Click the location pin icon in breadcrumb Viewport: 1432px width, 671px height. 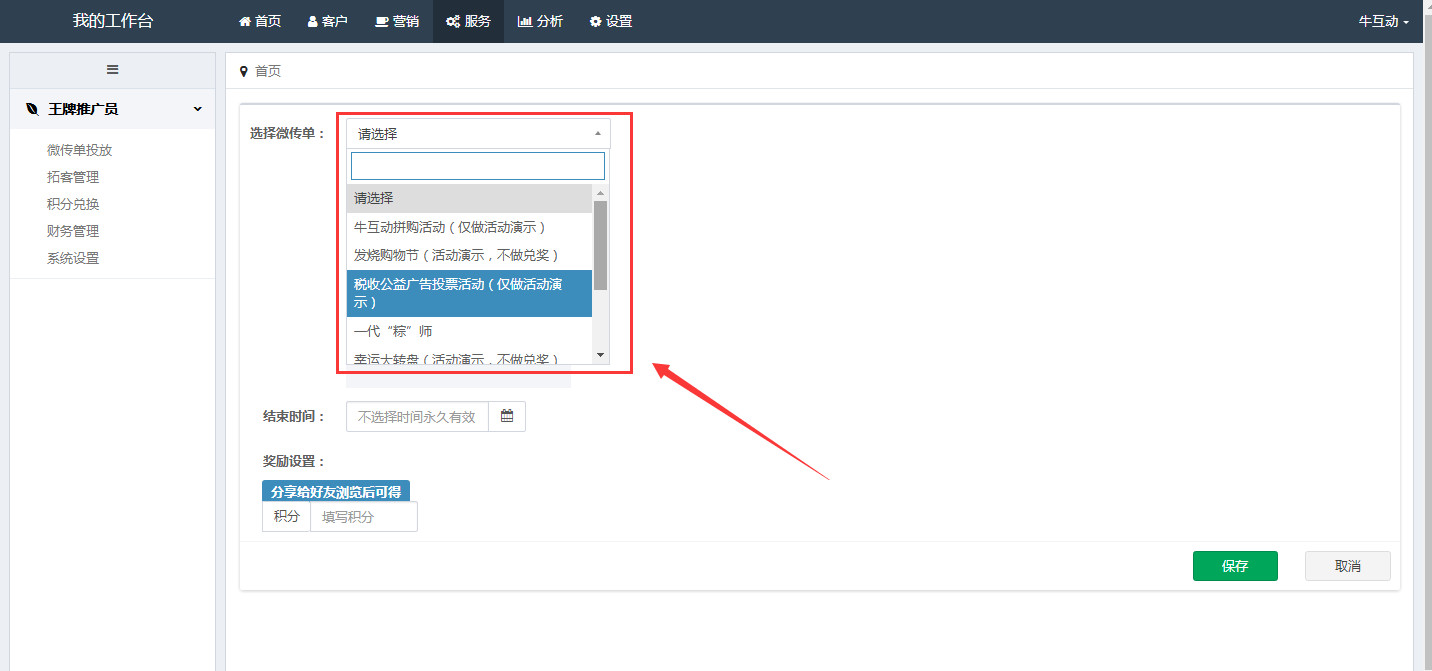(x=243, y=72)
